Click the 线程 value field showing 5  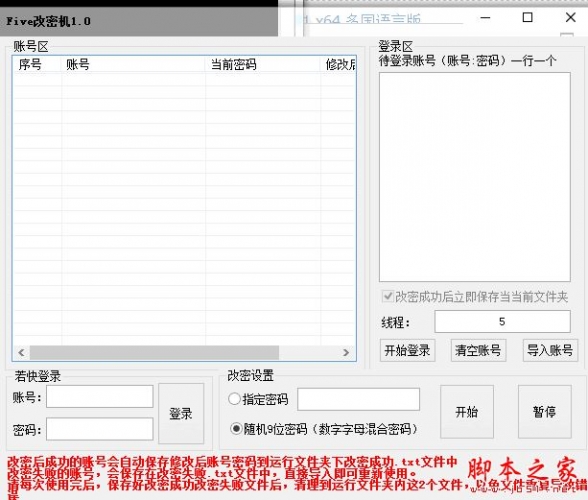click(502, 321)
